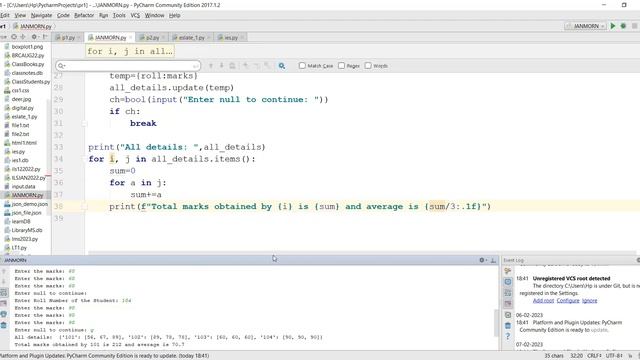Toggle code fold marker at line 31

point(84,123)
